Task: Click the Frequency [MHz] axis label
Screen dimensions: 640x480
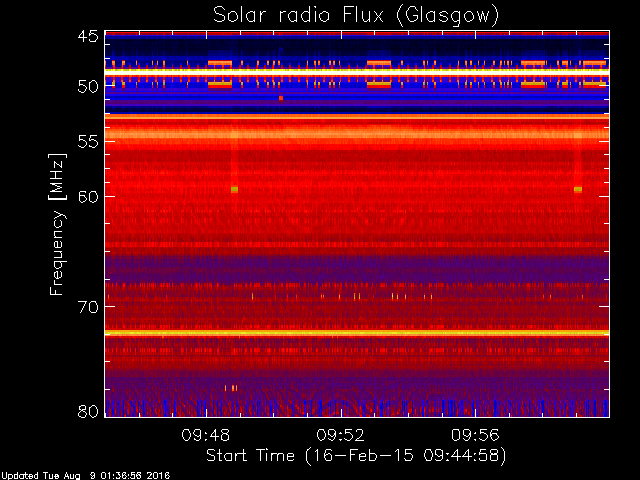Action: click(57, 224)
